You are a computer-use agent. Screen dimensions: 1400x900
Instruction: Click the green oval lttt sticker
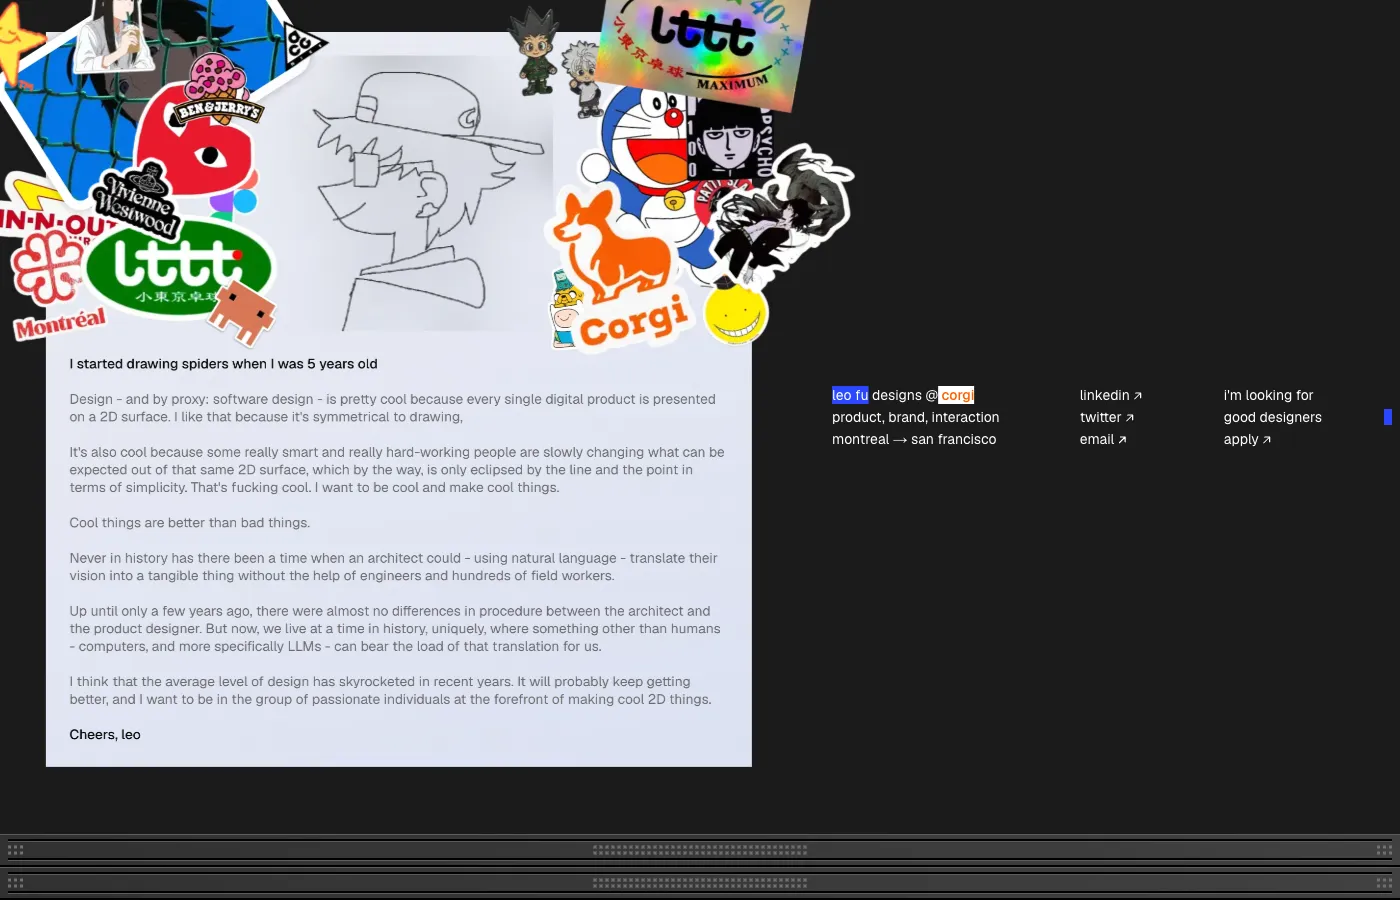pos(178,267)
